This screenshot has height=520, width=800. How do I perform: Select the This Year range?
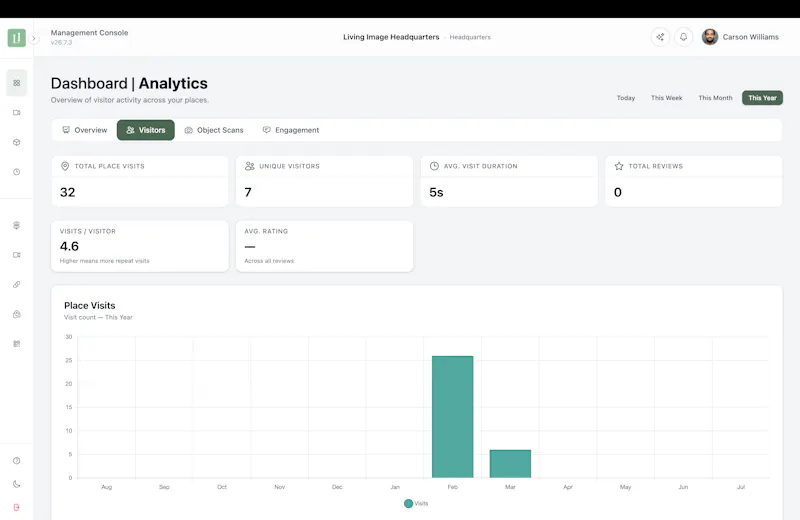pyautogui.click(x=762, y=98)
